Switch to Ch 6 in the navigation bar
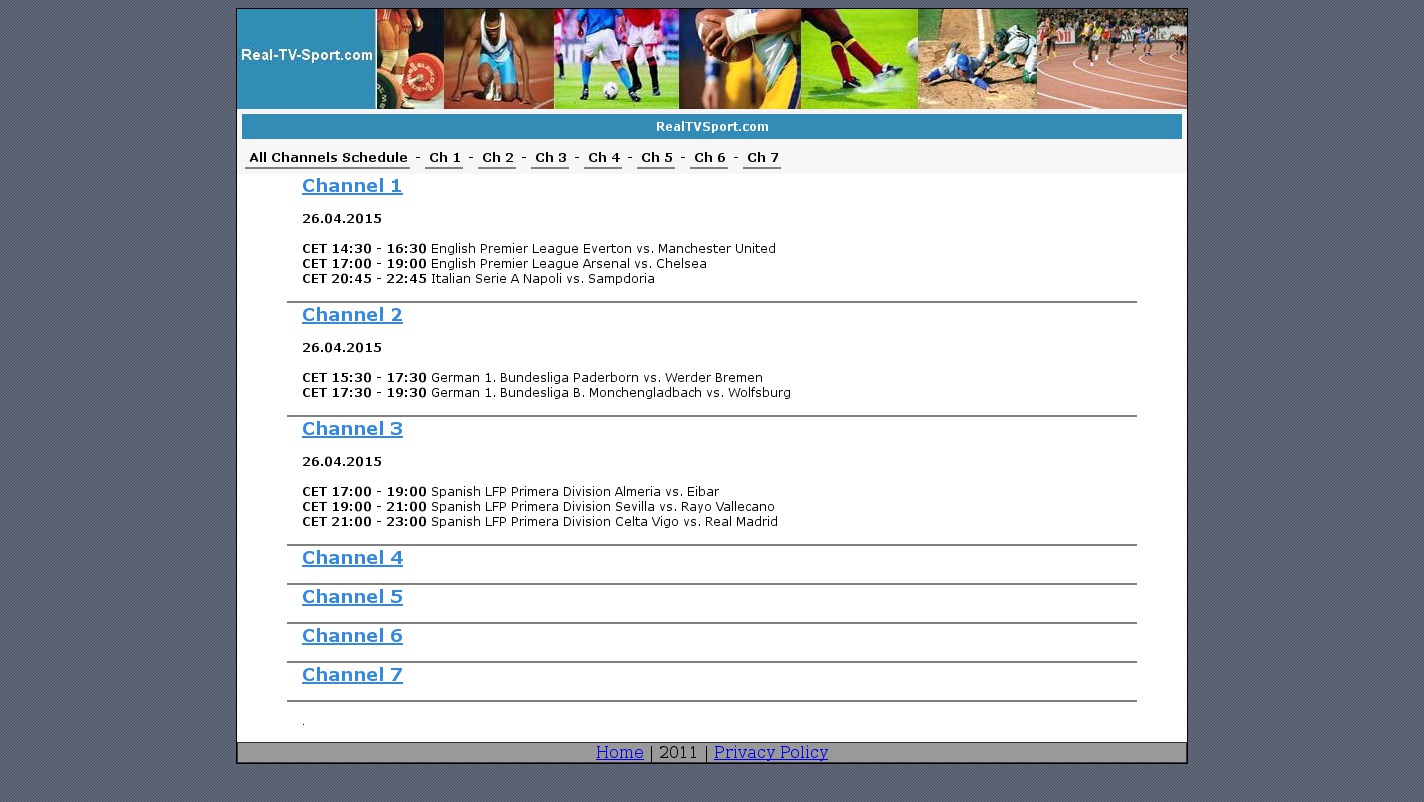 coord(709,158)
